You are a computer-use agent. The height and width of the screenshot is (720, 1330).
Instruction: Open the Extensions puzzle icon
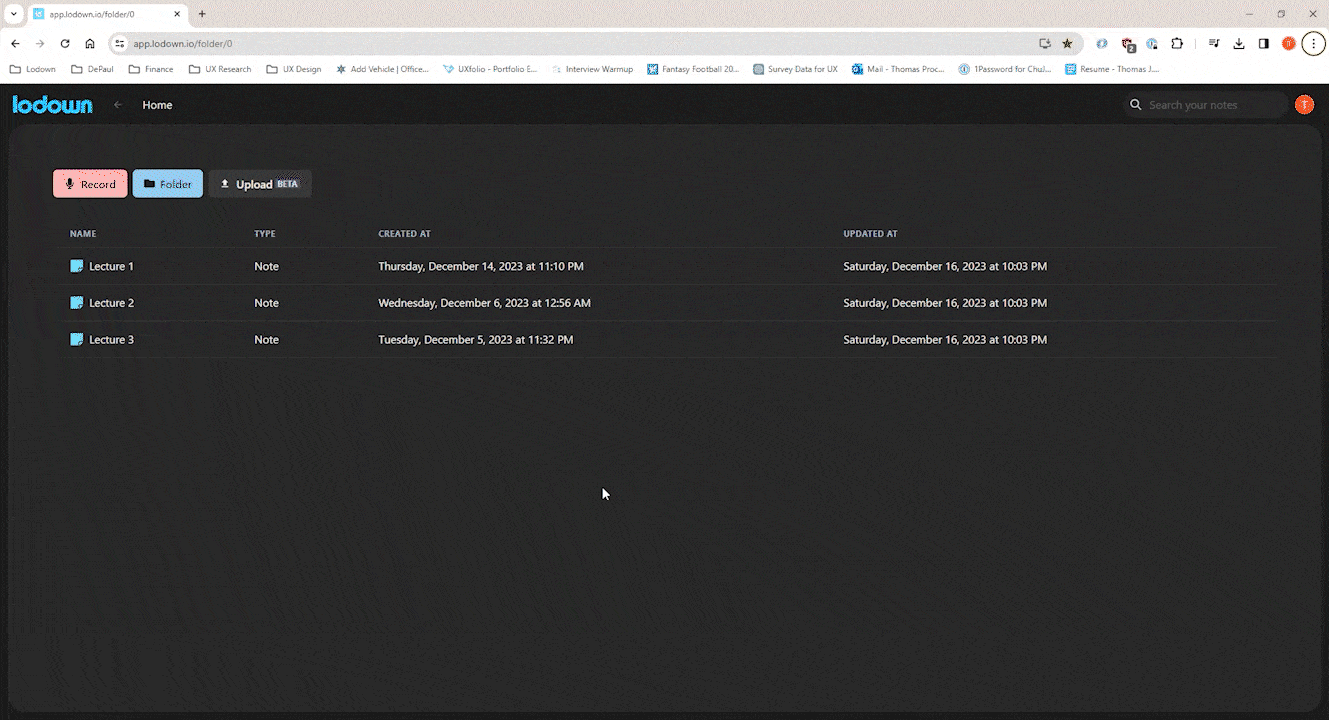(1177, 43)
